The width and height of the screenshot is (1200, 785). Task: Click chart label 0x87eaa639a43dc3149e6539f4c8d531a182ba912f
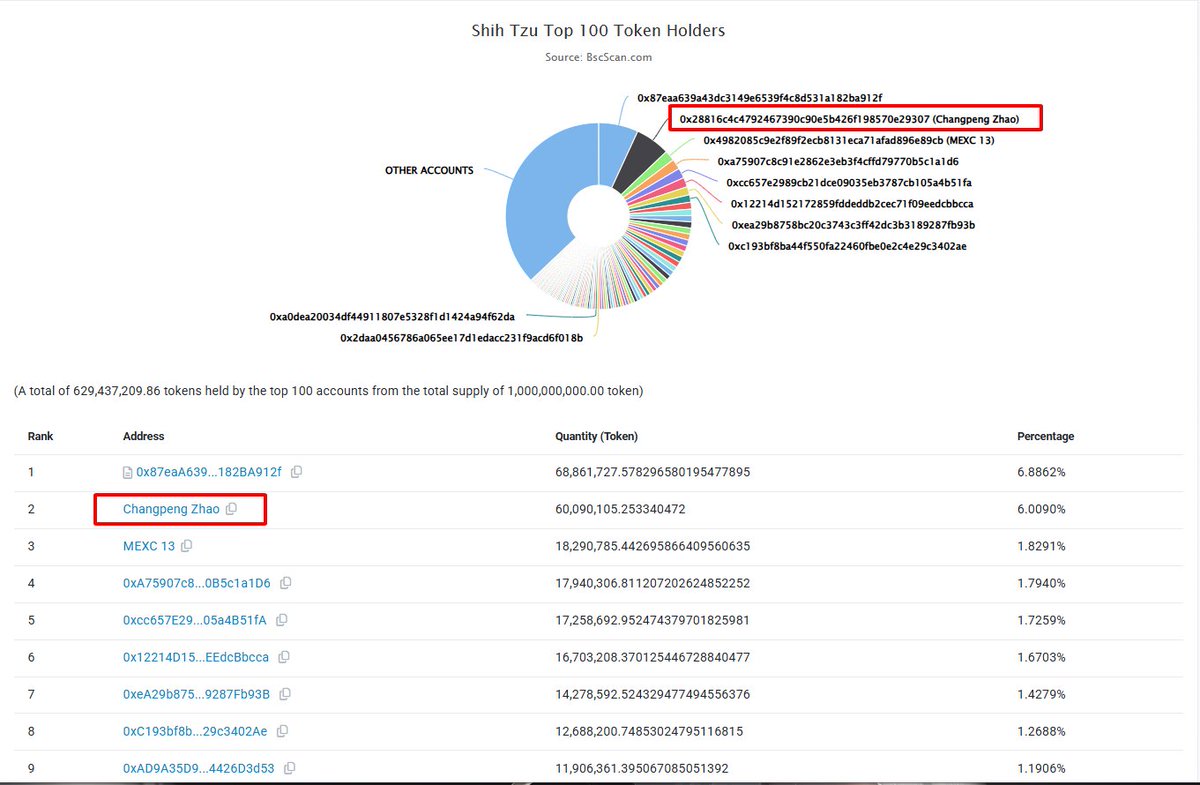pos(760,98)
